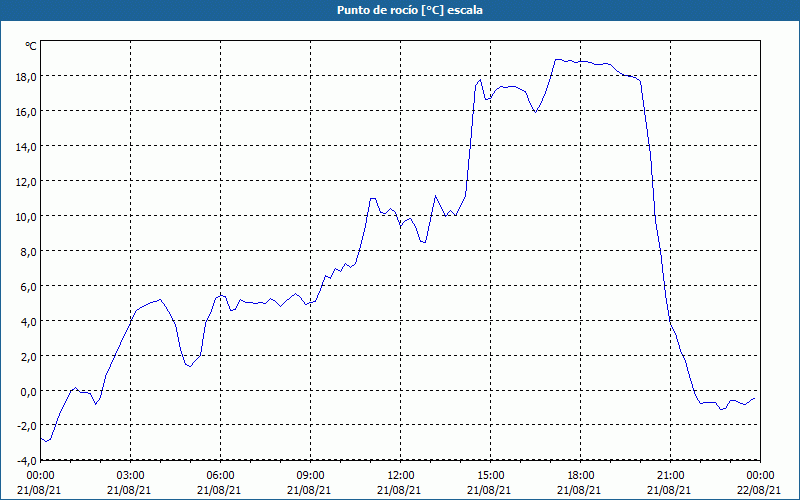Click the -2,0 y-axis value
The image size is (800, 500).
pos(27,427)
